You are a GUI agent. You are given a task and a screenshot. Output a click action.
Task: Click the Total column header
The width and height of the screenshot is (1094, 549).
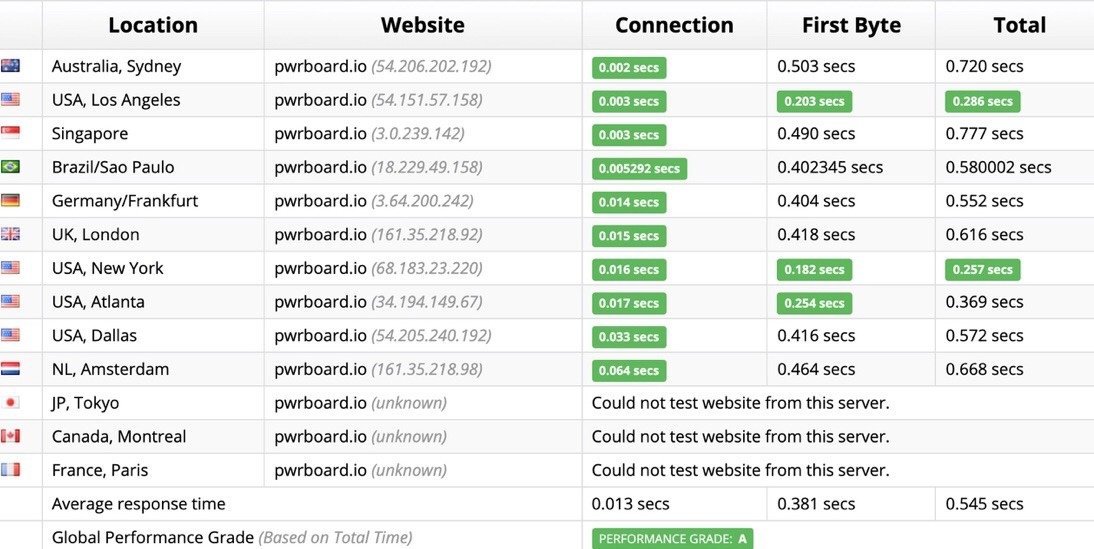[1019, 25]
